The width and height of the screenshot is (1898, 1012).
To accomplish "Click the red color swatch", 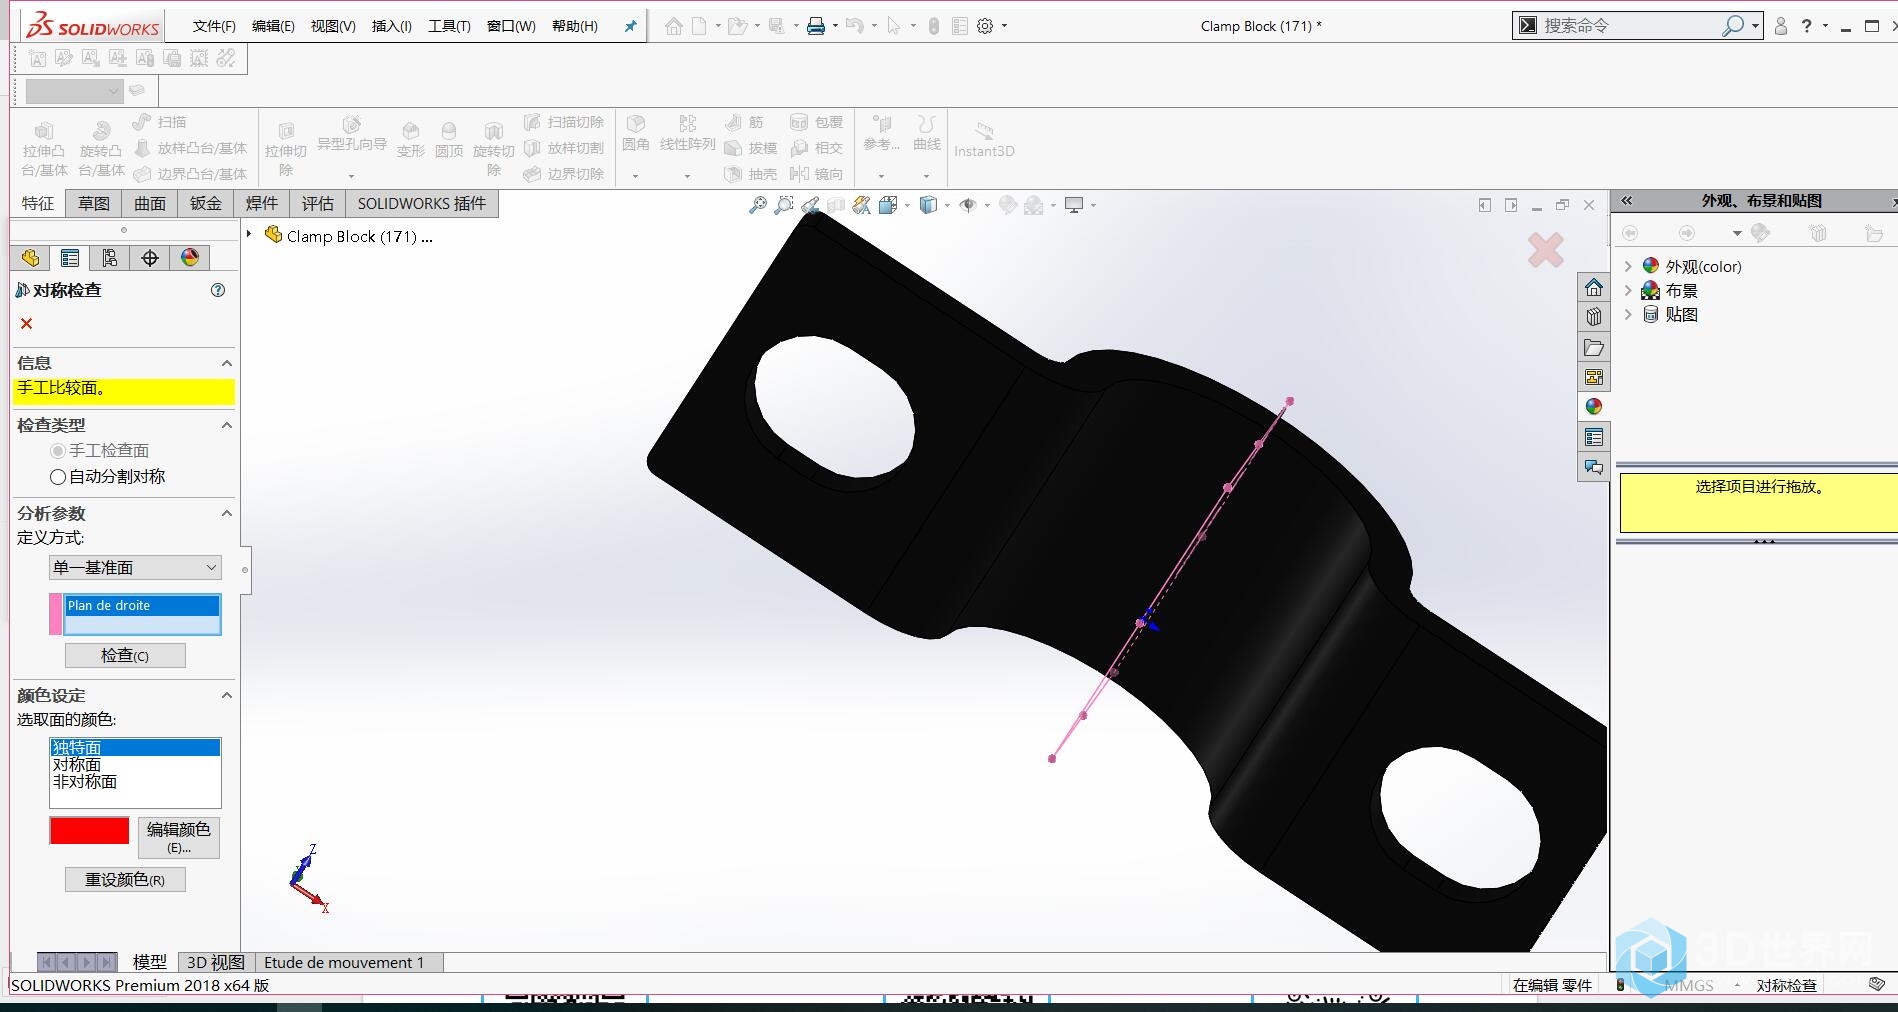I will coord(89,830).
